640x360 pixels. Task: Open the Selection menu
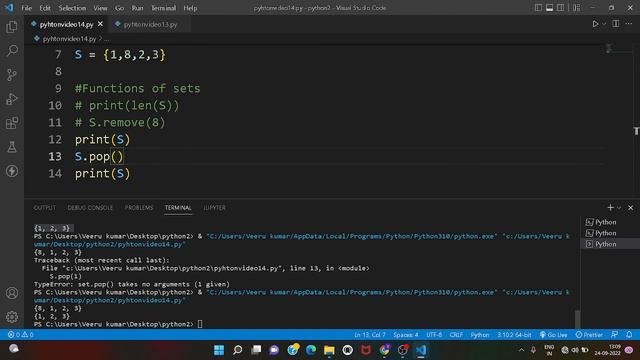point(72,8)
